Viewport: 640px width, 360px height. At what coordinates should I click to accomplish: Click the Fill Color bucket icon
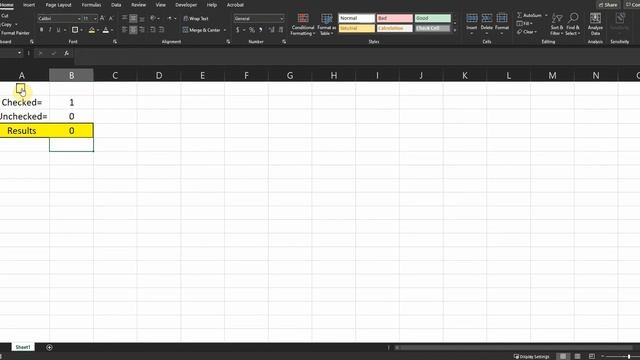[91, 30]
